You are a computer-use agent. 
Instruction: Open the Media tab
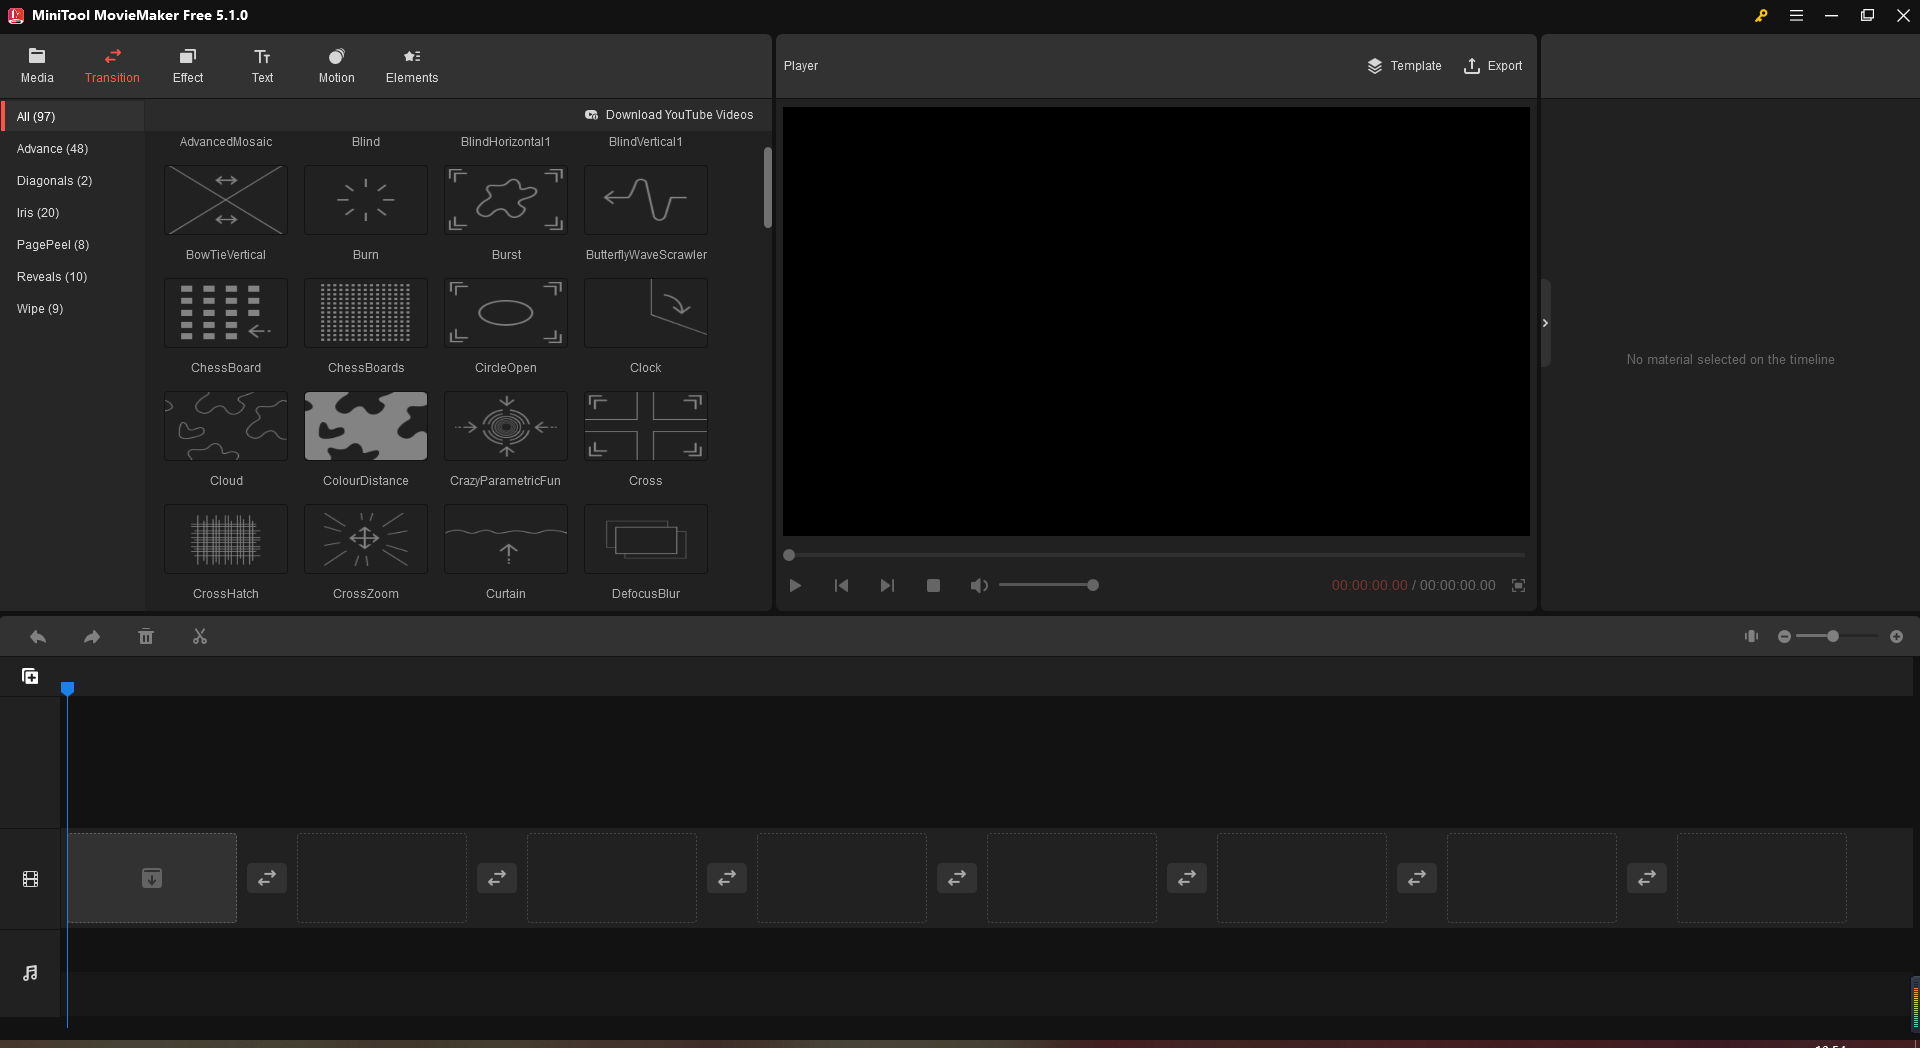37,66
